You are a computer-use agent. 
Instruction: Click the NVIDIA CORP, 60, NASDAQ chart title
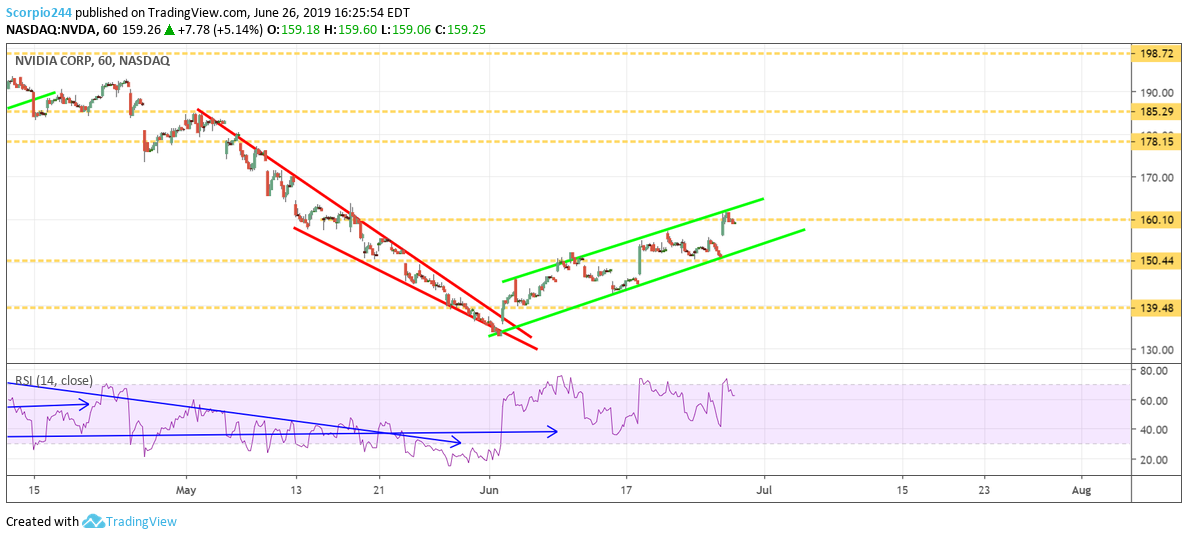click(90, 61)
